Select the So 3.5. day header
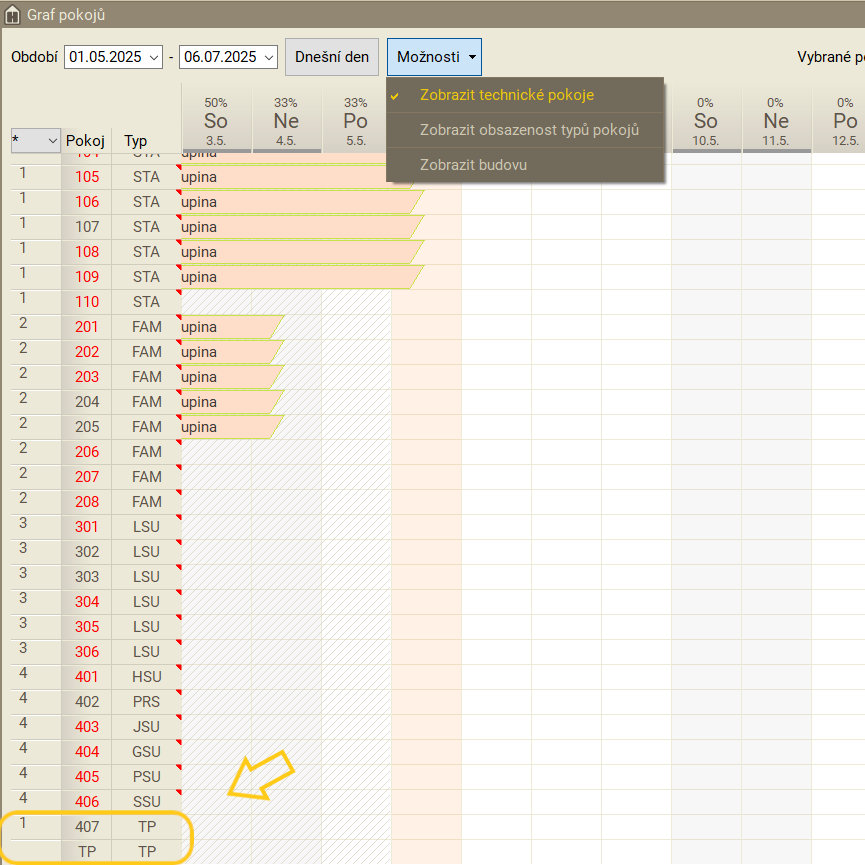 pyautogui.click(x=216, y=122)
